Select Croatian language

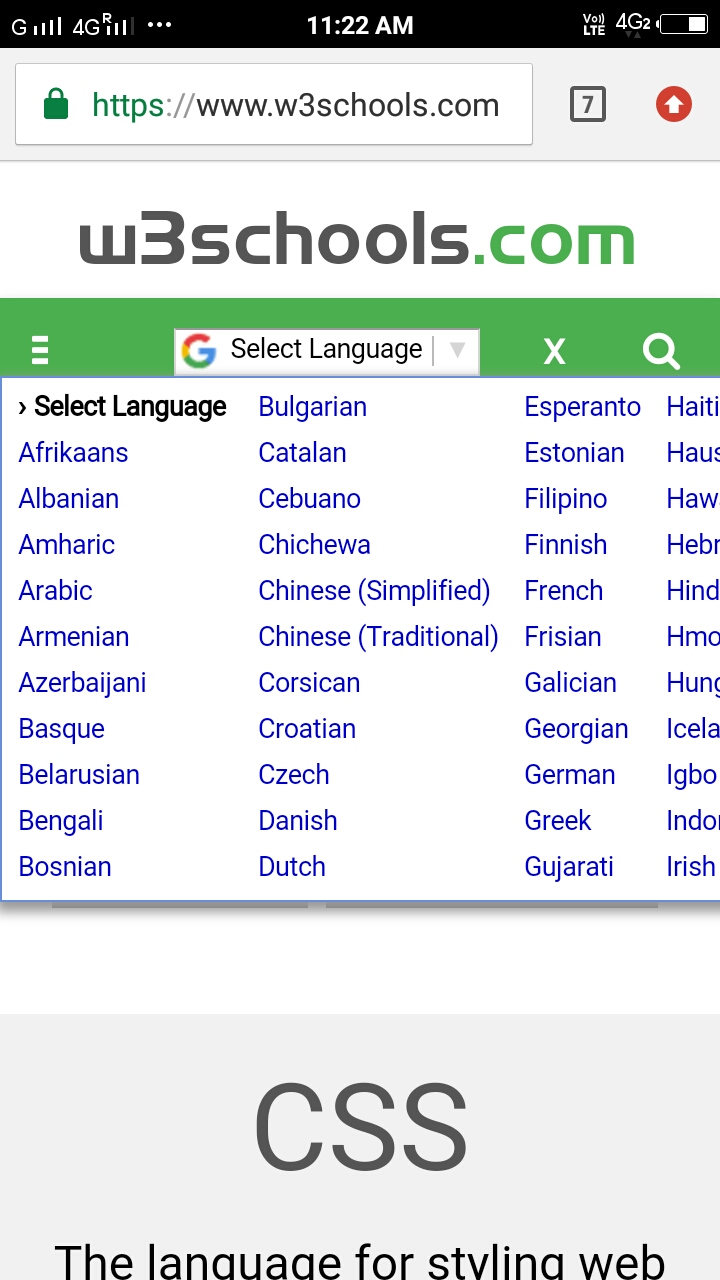tap(307, 729)
